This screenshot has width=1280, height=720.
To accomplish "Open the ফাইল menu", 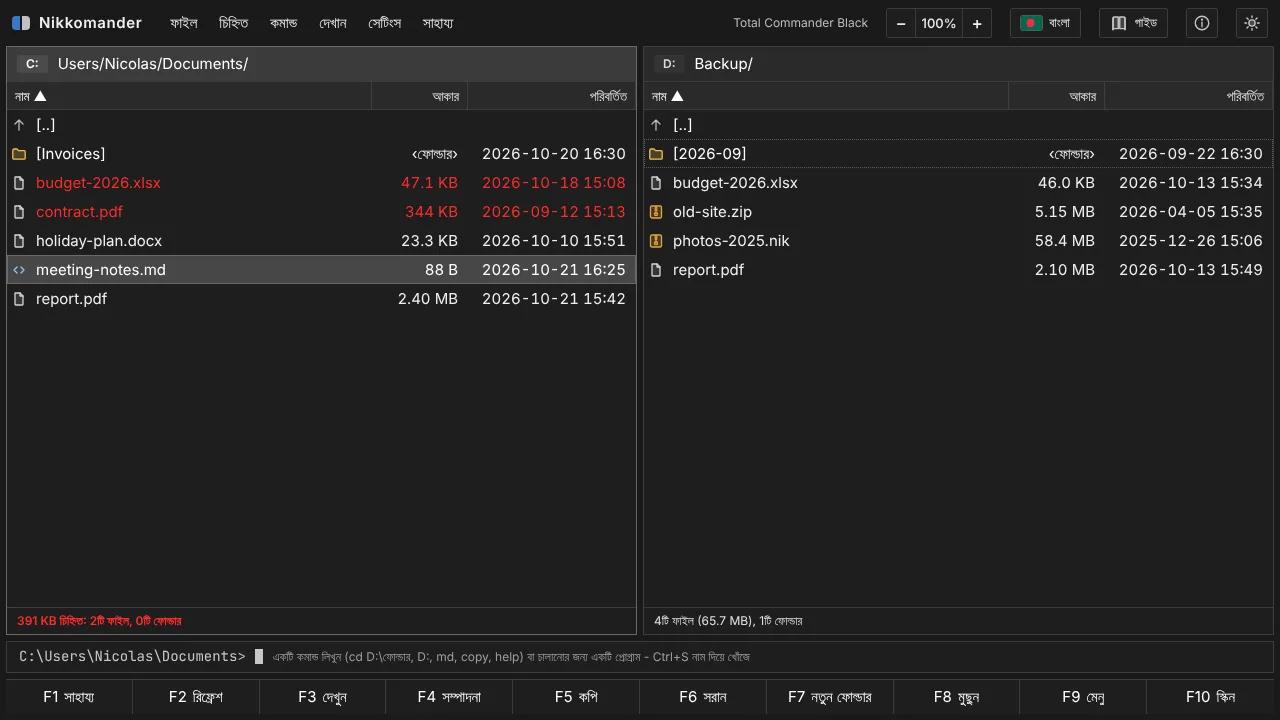I will coord(183,23).
